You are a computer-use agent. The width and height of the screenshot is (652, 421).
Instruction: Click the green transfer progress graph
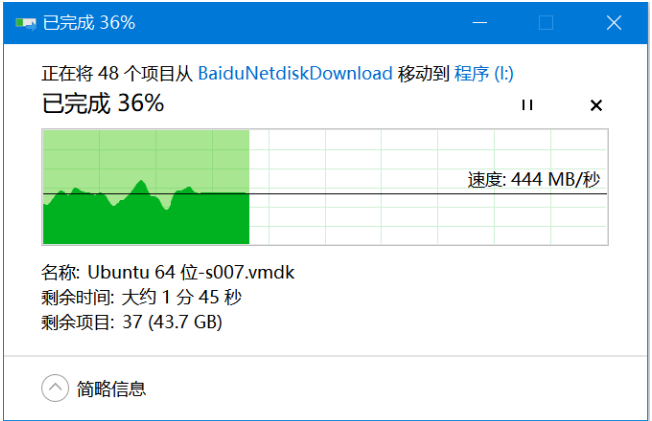[x=146, y=187]
